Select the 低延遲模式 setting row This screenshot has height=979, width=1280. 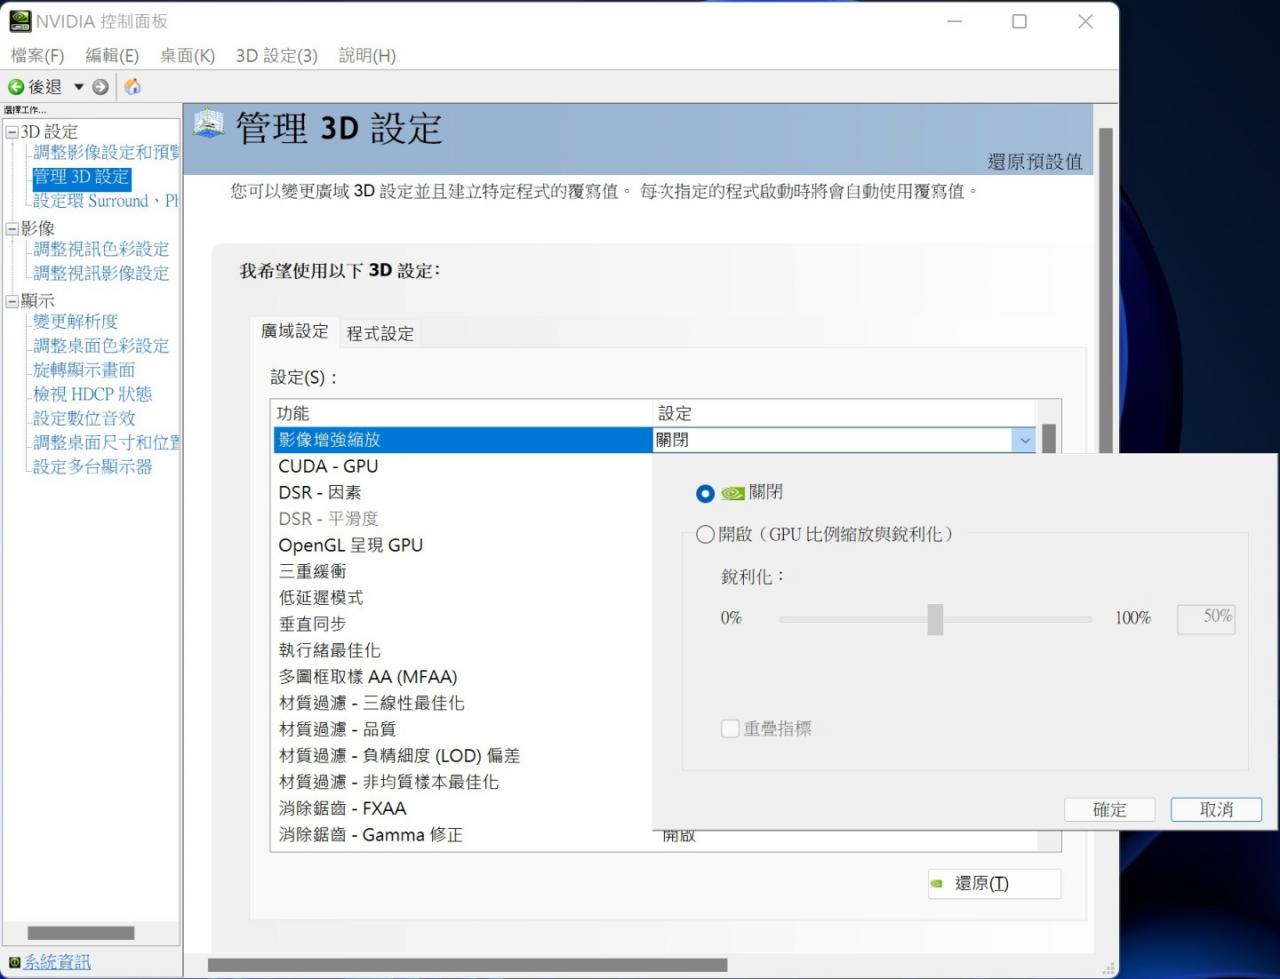point(462,598)
